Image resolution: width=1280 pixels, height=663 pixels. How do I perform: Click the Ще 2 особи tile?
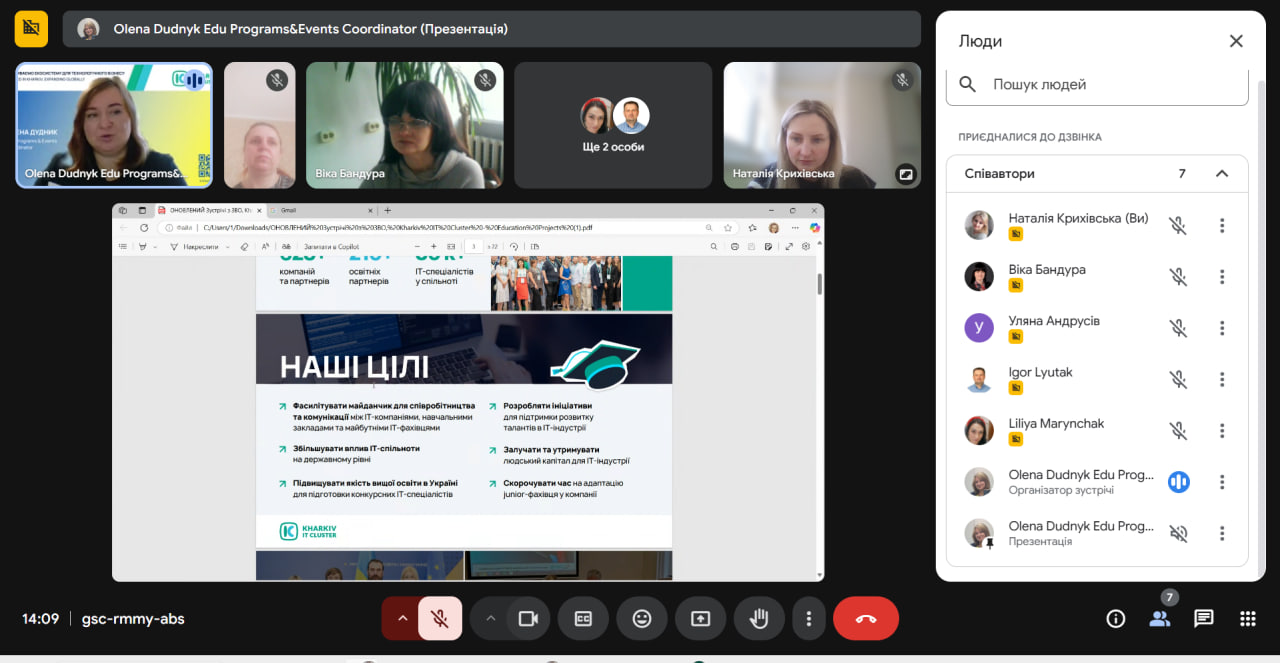tap(613, 125)
